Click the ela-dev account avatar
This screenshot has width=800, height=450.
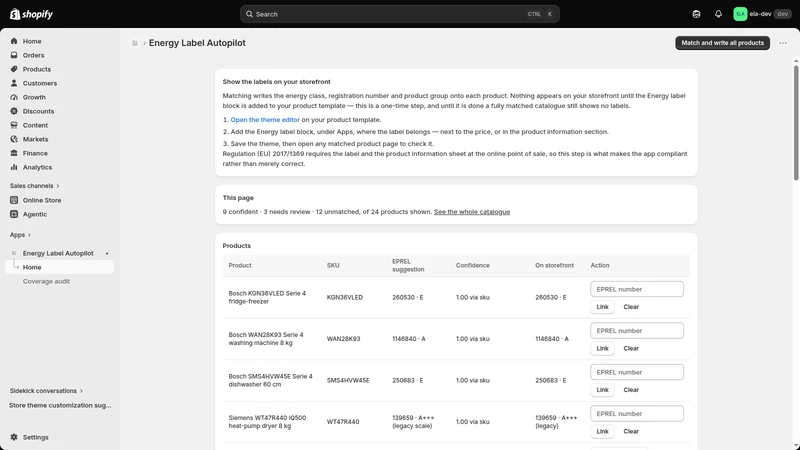(x=740, y=14)
